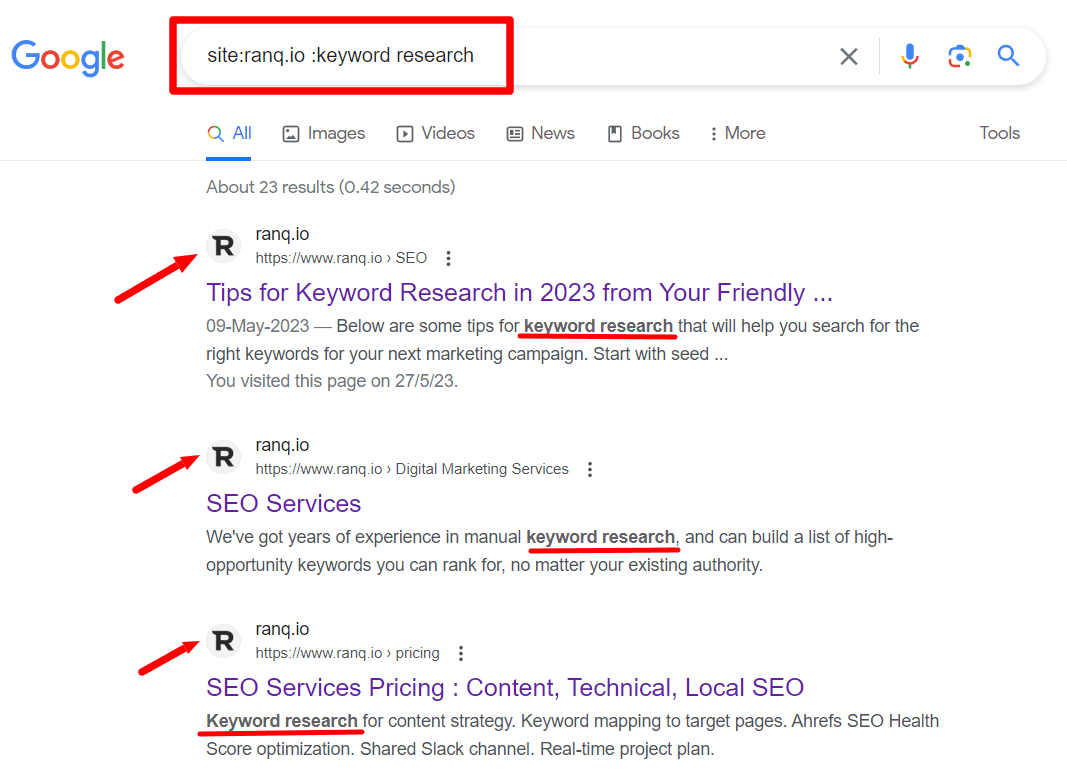Activate voice search with the microphone icon
The height and width of the screenshot is (782, 1067).
pyautogui.click(x=909, y=56)
